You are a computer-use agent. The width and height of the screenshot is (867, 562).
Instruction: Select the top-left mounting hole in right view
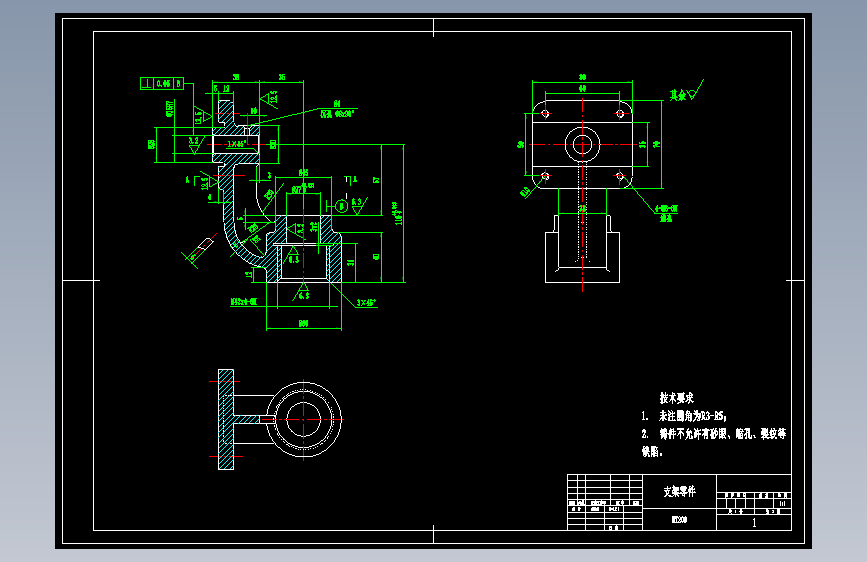click(545, 113)
